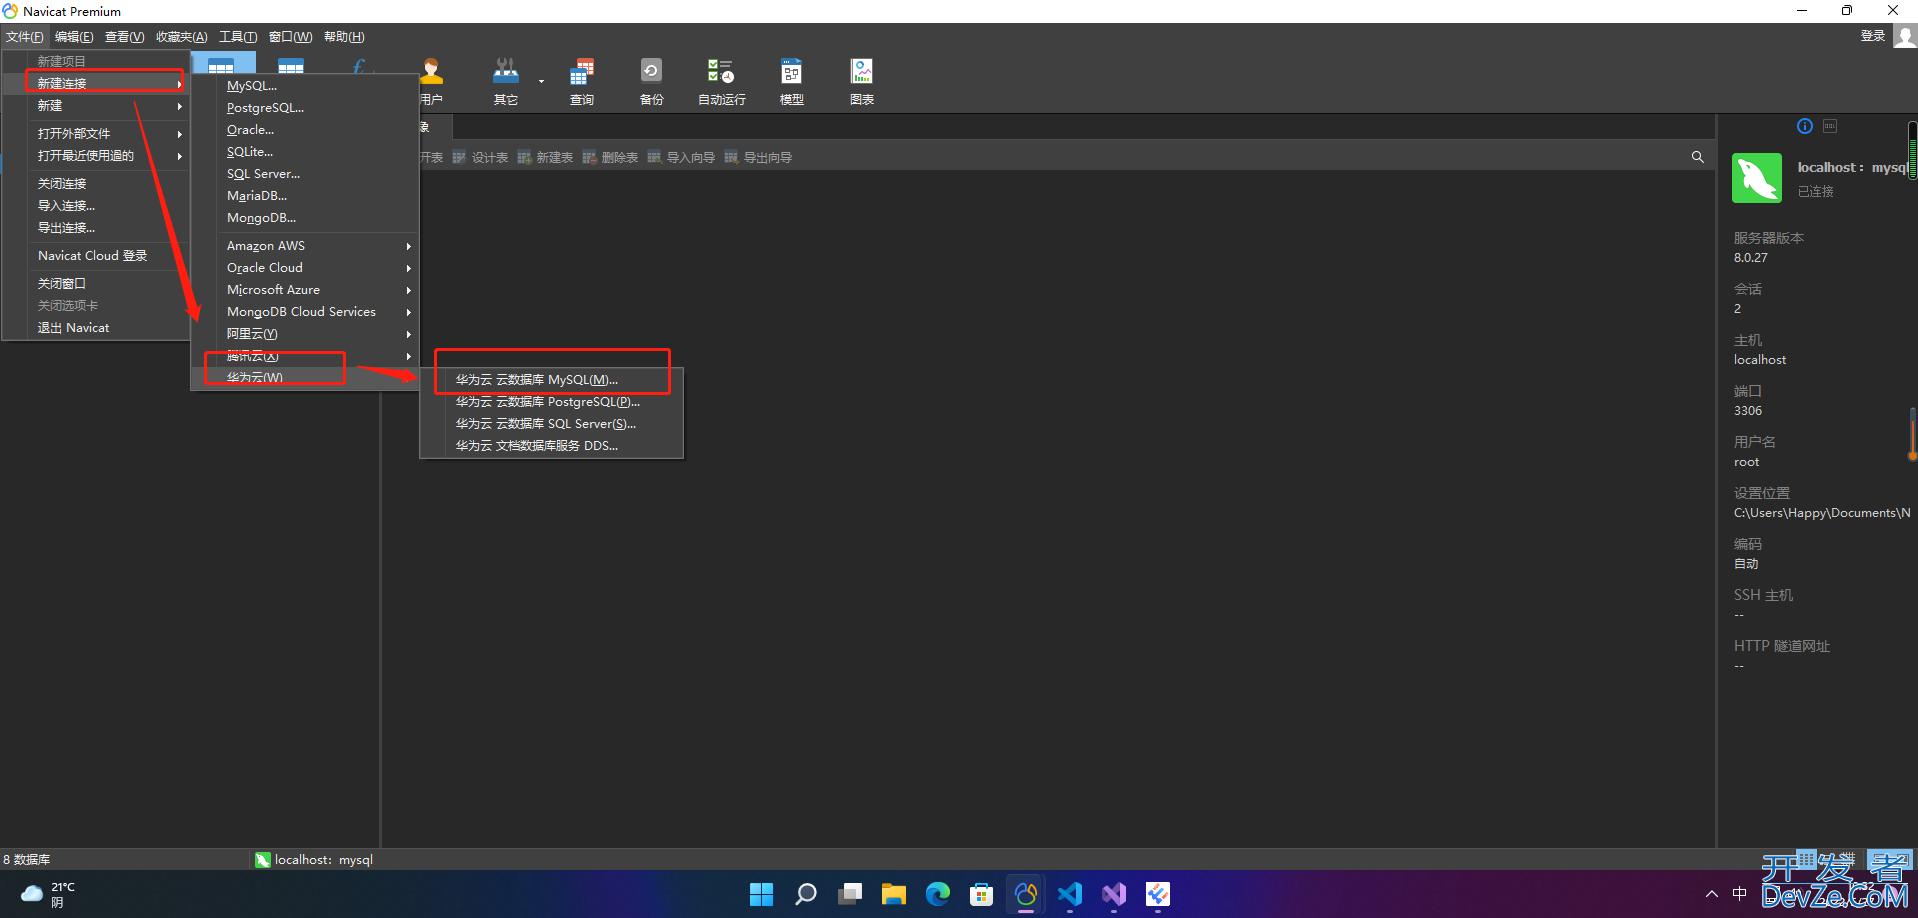Click the connection icon in status bar

click(x=263, y=860)
